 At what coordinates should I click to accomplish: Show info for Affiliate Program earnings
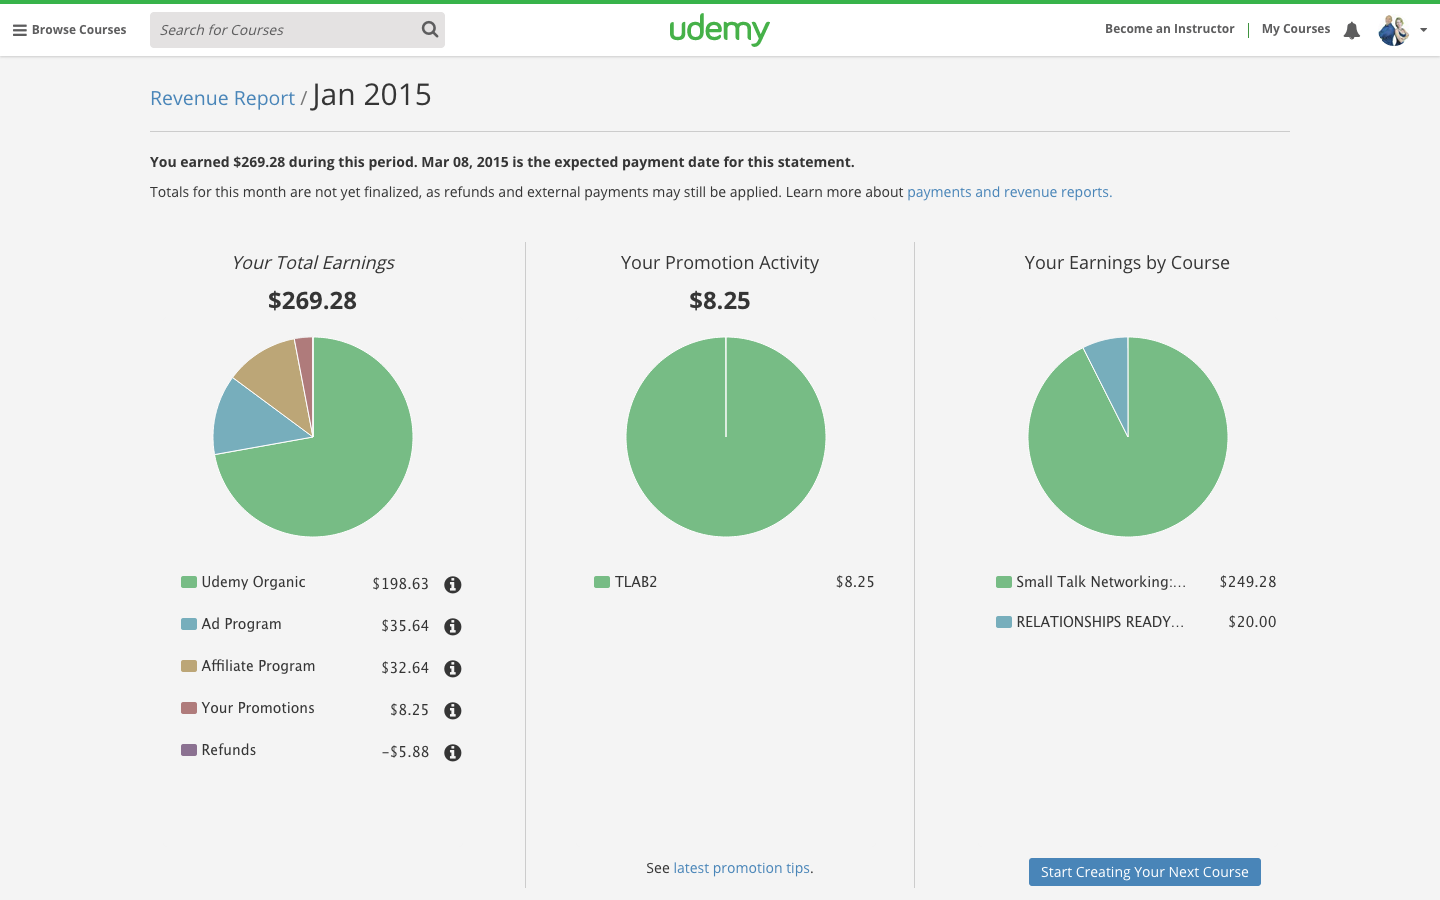[453, 668]
